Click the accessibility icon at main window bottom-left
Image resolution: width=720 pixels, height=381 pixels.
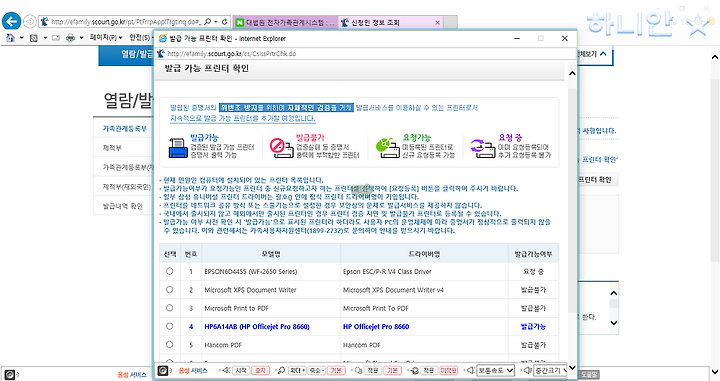click(x=10, y=375)
